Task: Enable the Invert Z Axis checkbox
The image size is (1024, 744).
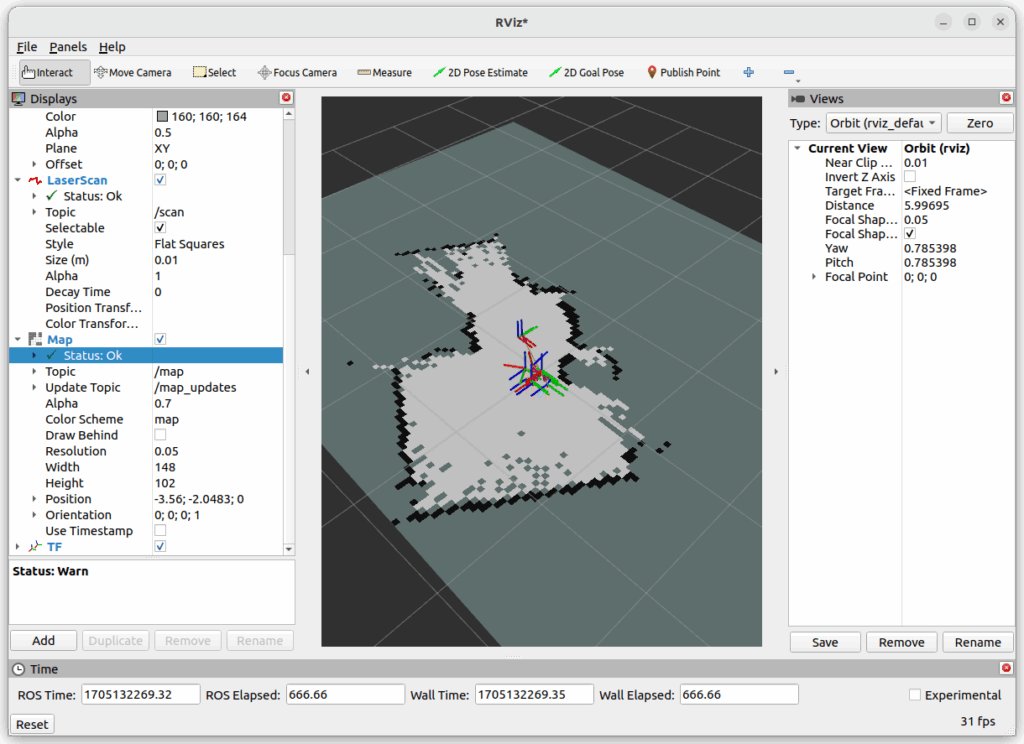Action: (910, 177)
